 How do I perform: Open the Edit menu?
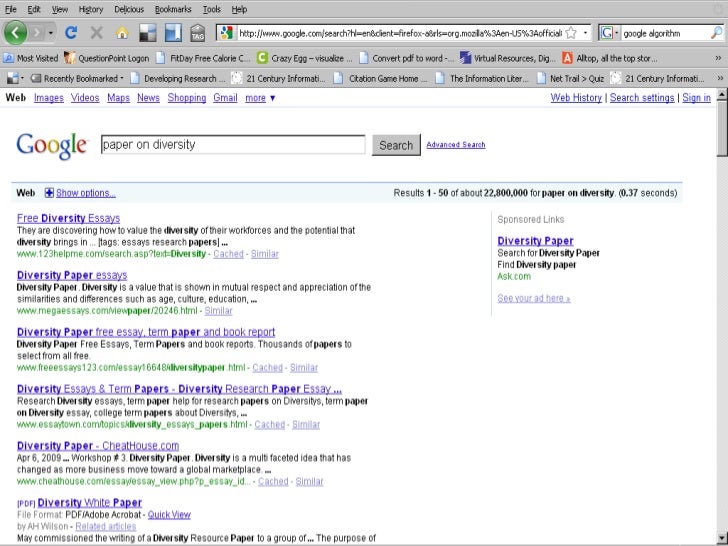click(34, 9)
